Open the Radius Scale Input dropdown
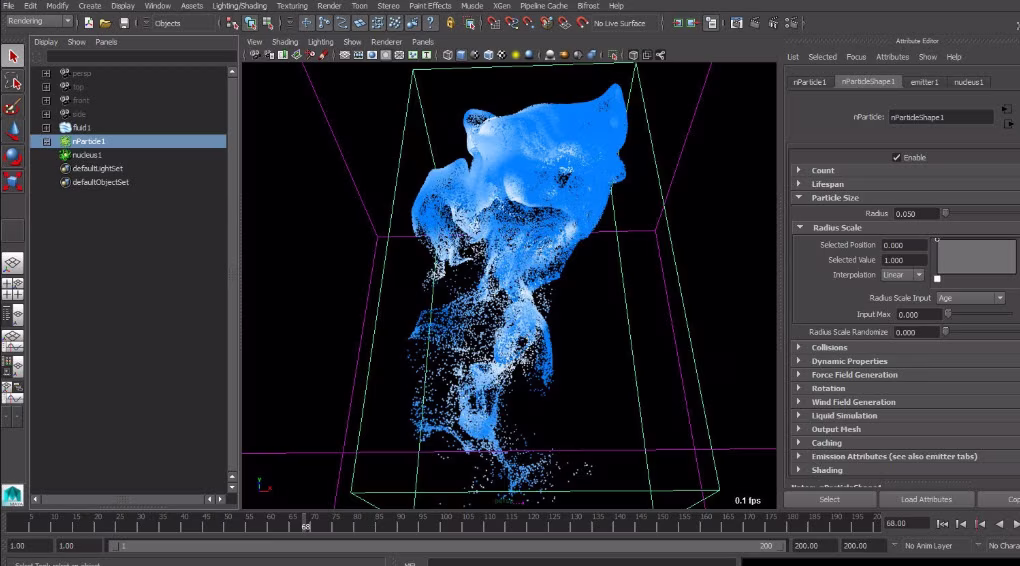This screenshot has height=566, width=1020. 970,298
